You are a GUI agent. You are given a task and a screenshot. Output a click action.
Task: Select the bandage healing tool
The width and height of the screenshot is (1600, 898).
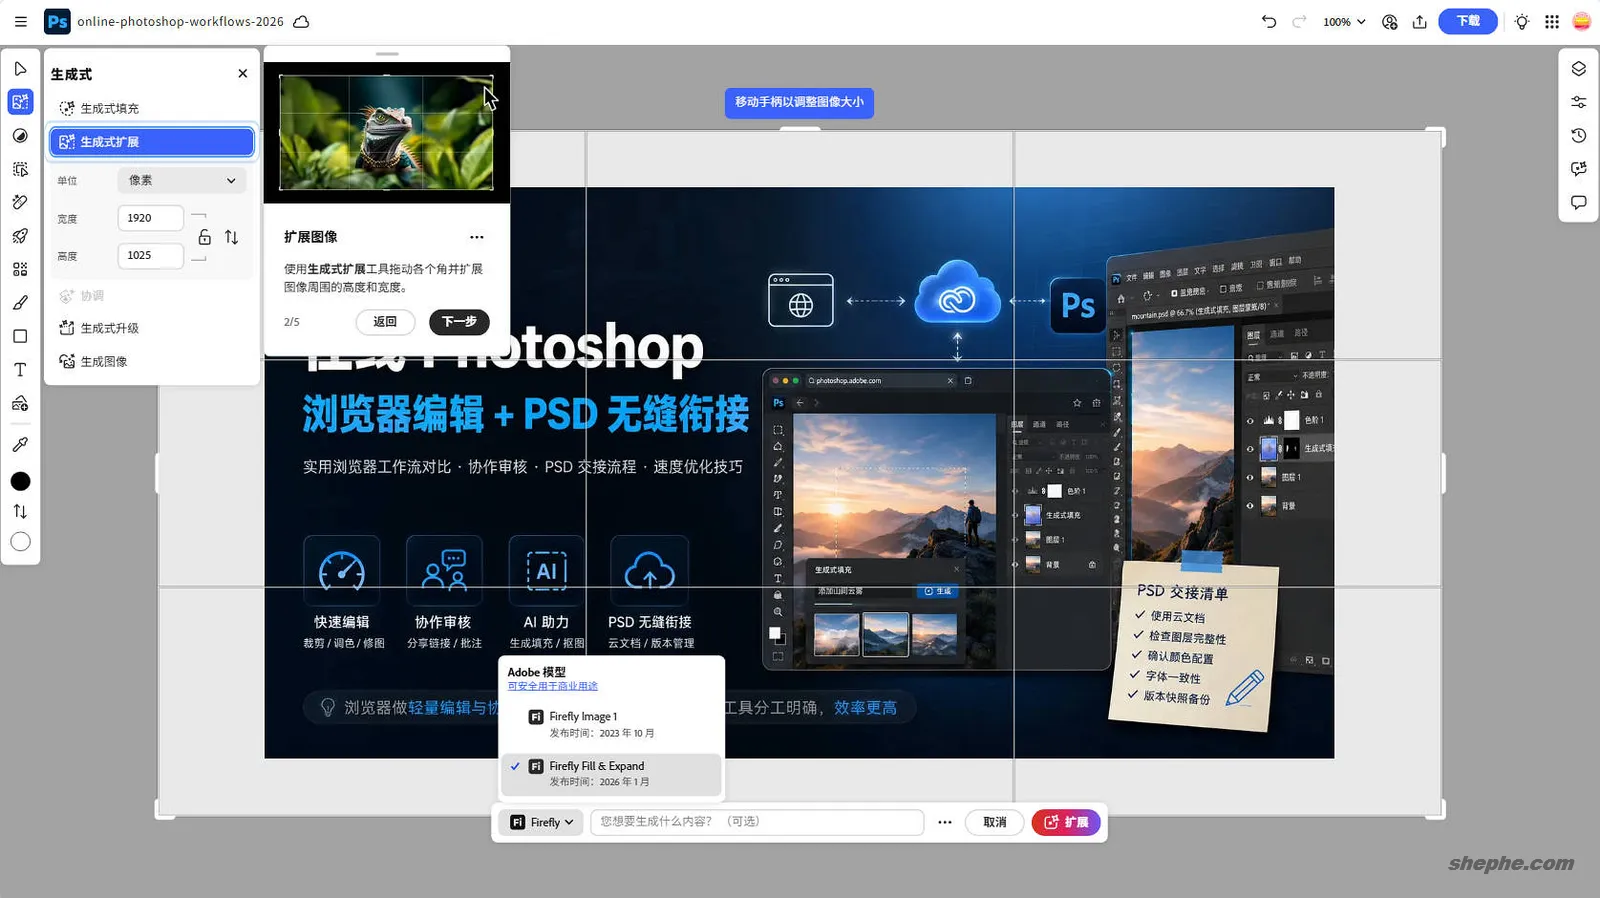(20, 202)
